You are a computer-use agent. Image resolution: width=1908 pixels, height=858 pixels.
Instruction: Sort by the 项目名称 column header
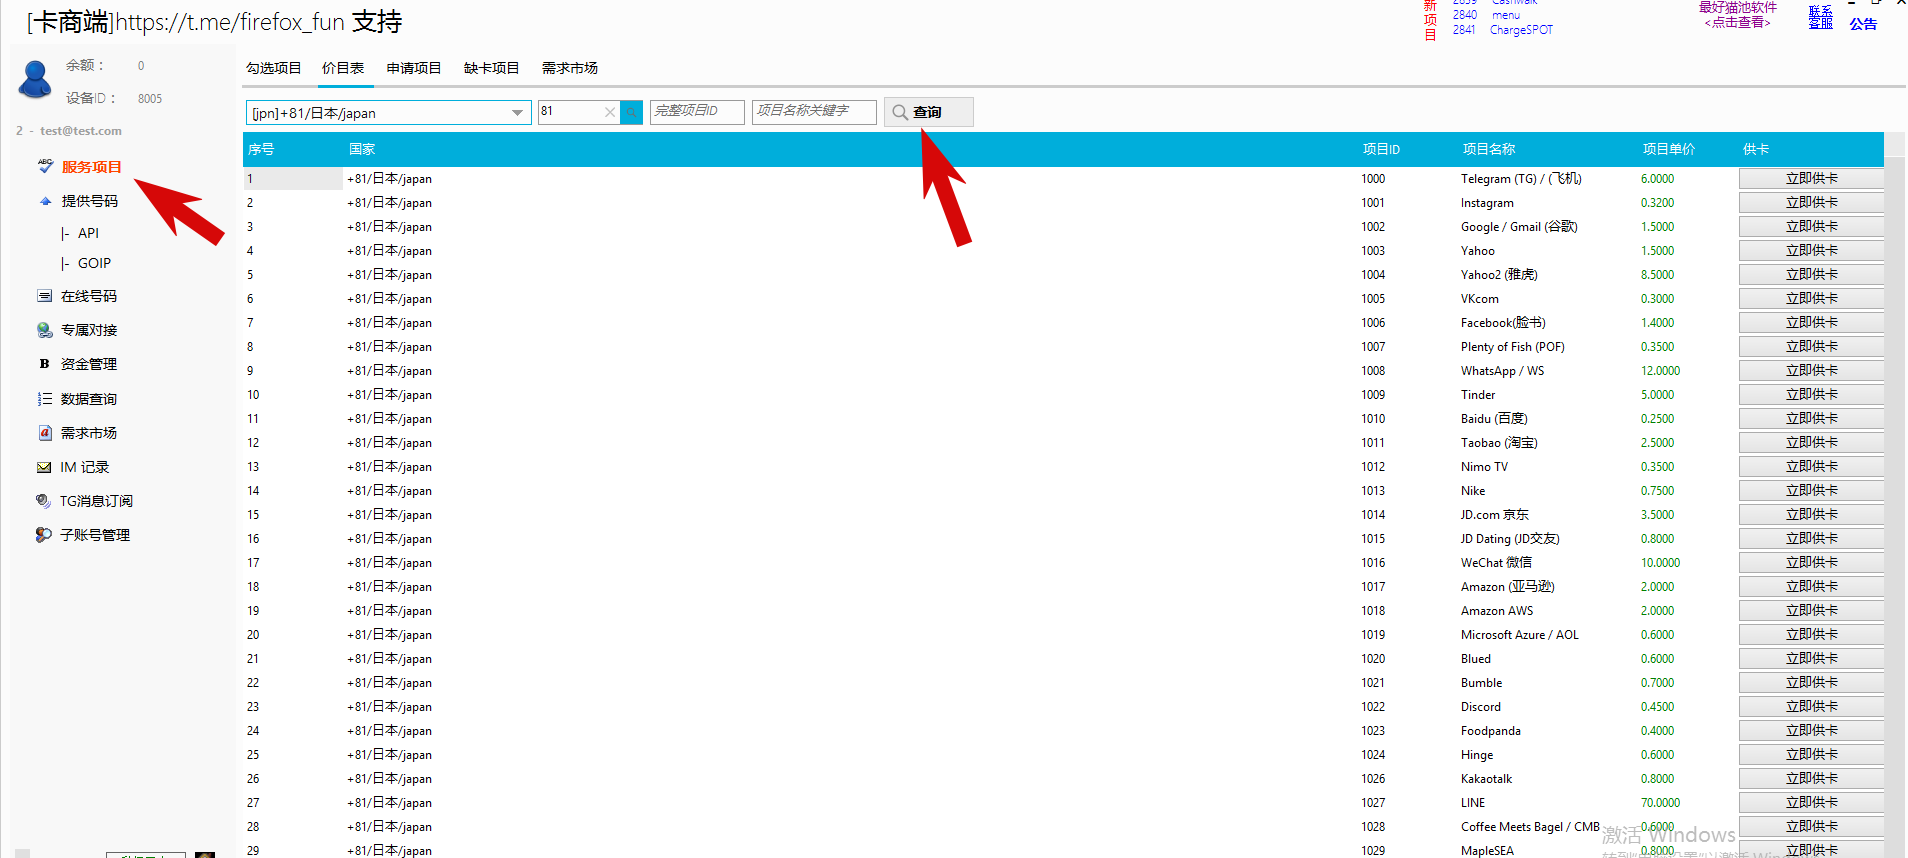click(x=1488, y=149)
